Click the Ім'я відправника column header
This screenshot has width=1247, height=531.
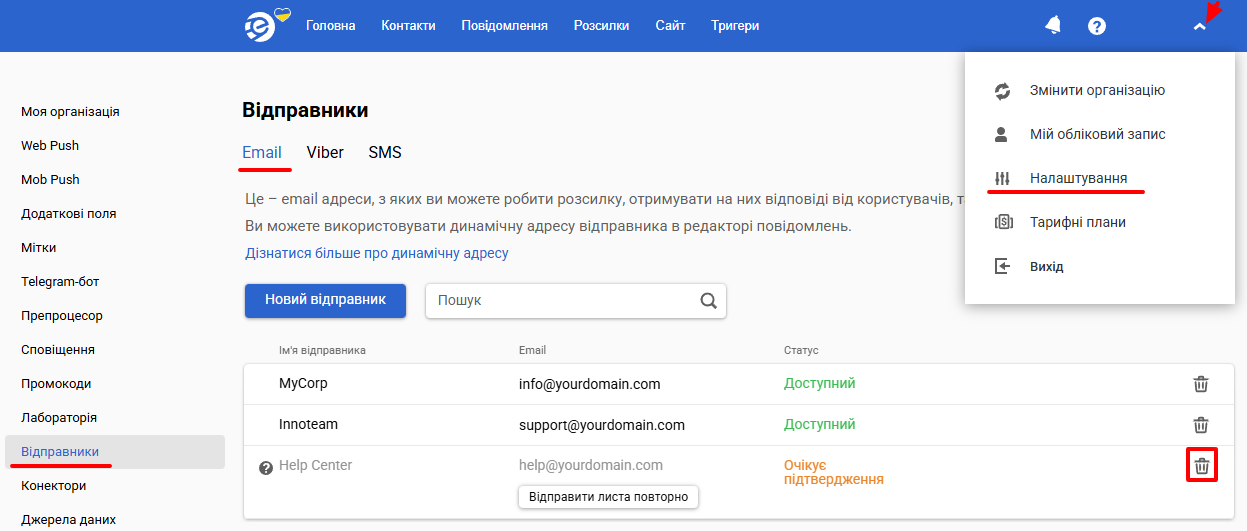tap(322, 351)
